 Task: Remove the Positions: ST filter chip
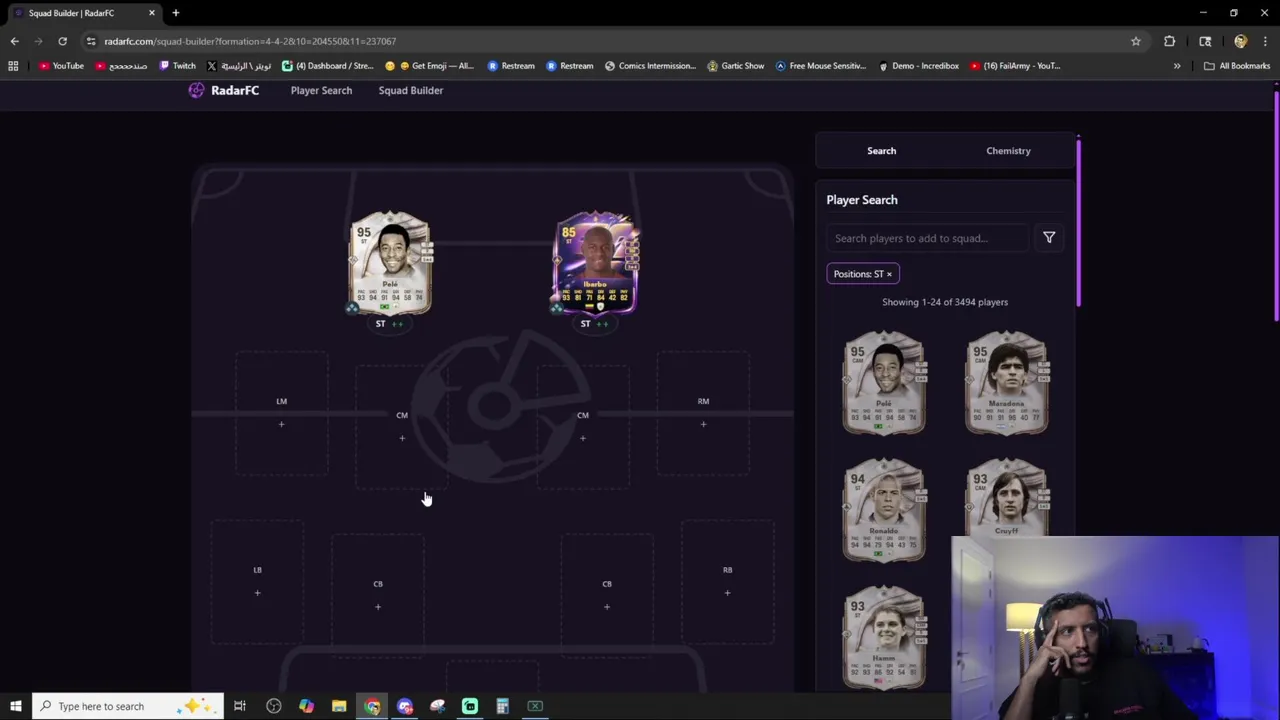click(888, 274)
